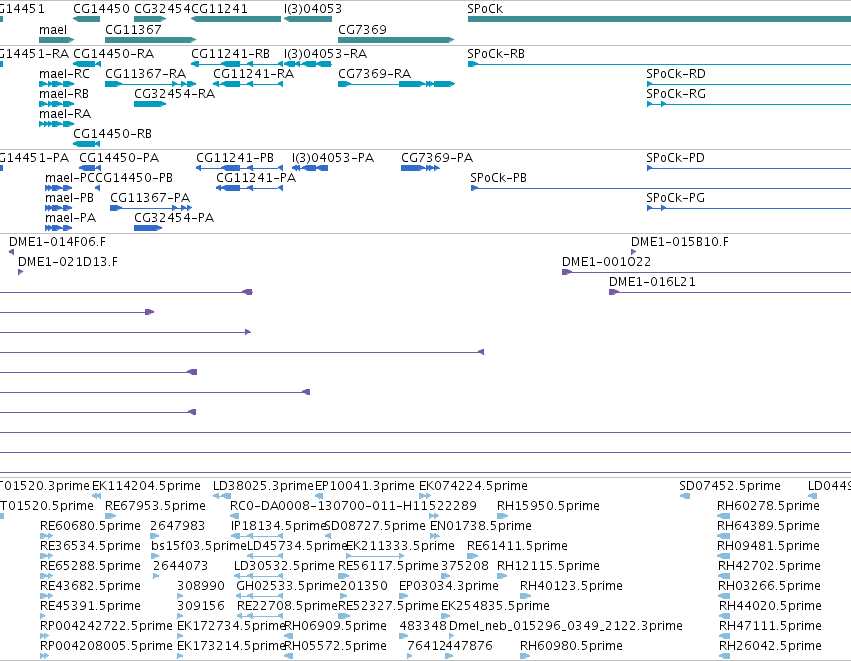Select the l(3)04053 gene label

[x=313, y=9]
